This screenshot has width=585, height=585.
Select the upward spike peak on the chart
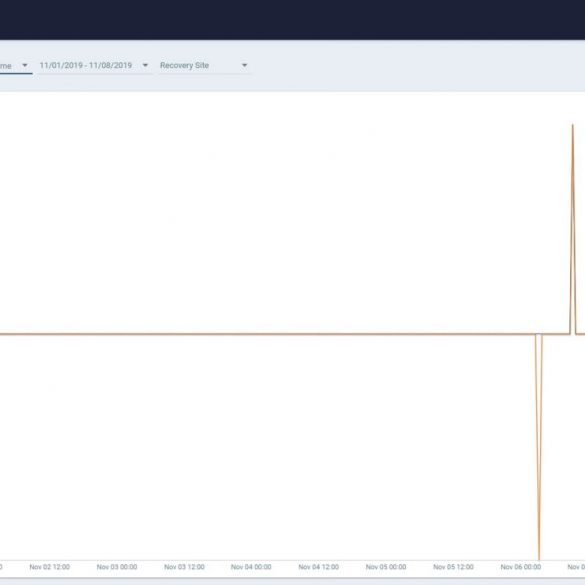pyautogui.click(x=573, y=125)
